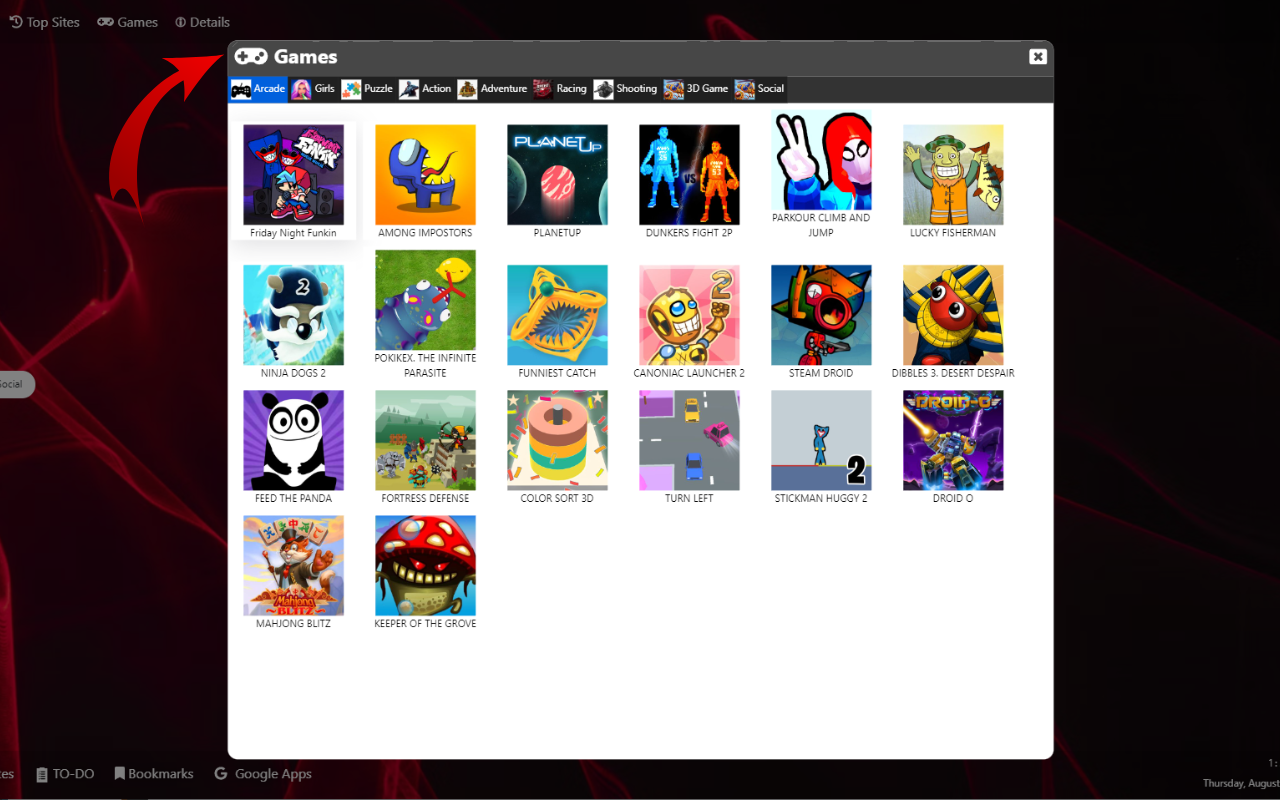
Task: Click the KEEPER OF THE GROVE caption
Action: pos(425,624)
